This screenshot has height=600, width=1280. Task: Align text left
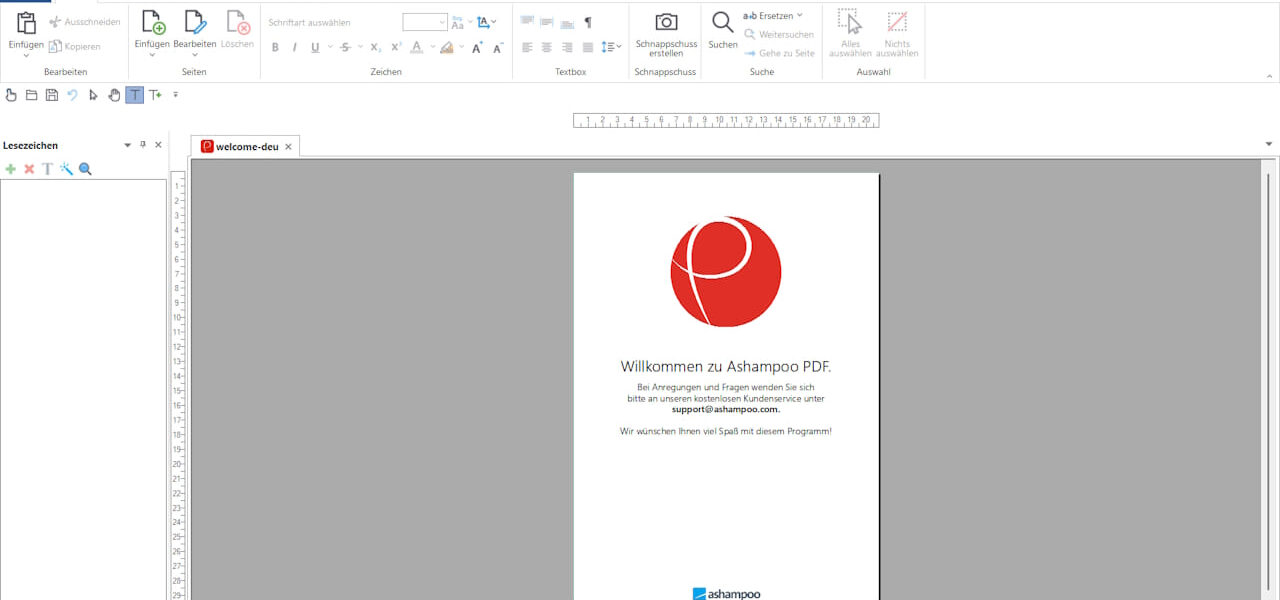pyautogui.click(x=527, y=47)
